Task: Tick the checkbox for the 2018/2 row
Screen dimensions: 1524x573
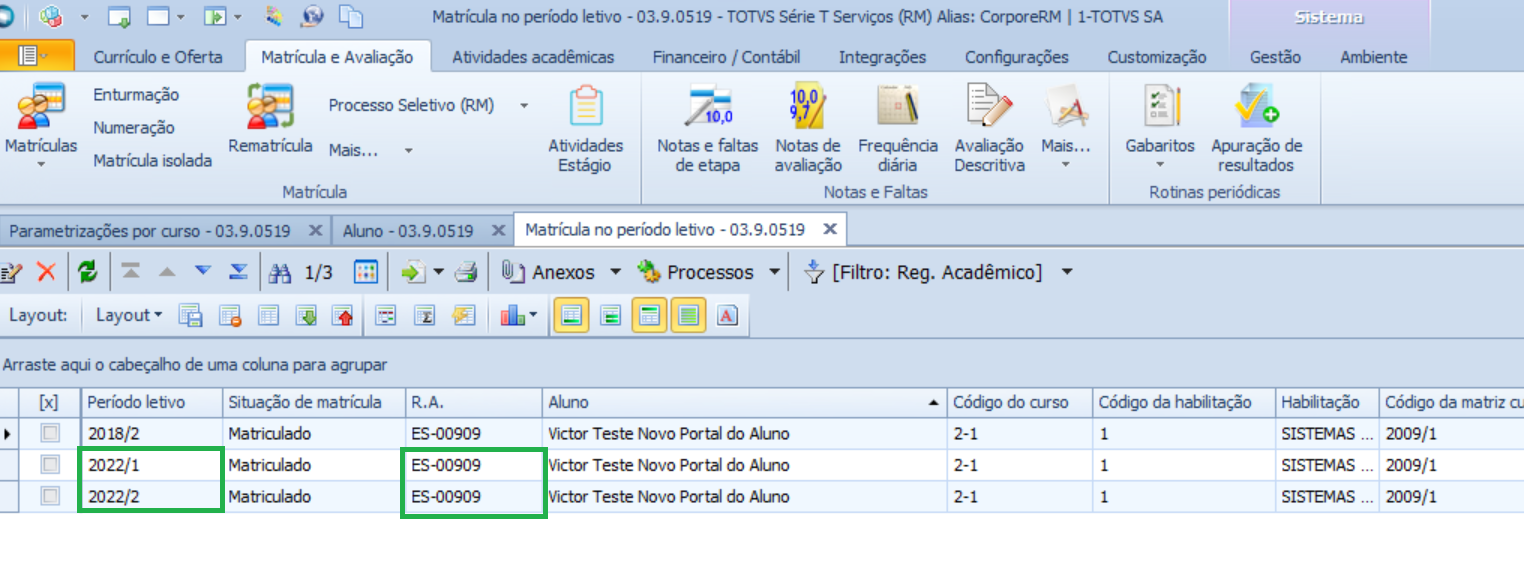Action: [49, 434]
